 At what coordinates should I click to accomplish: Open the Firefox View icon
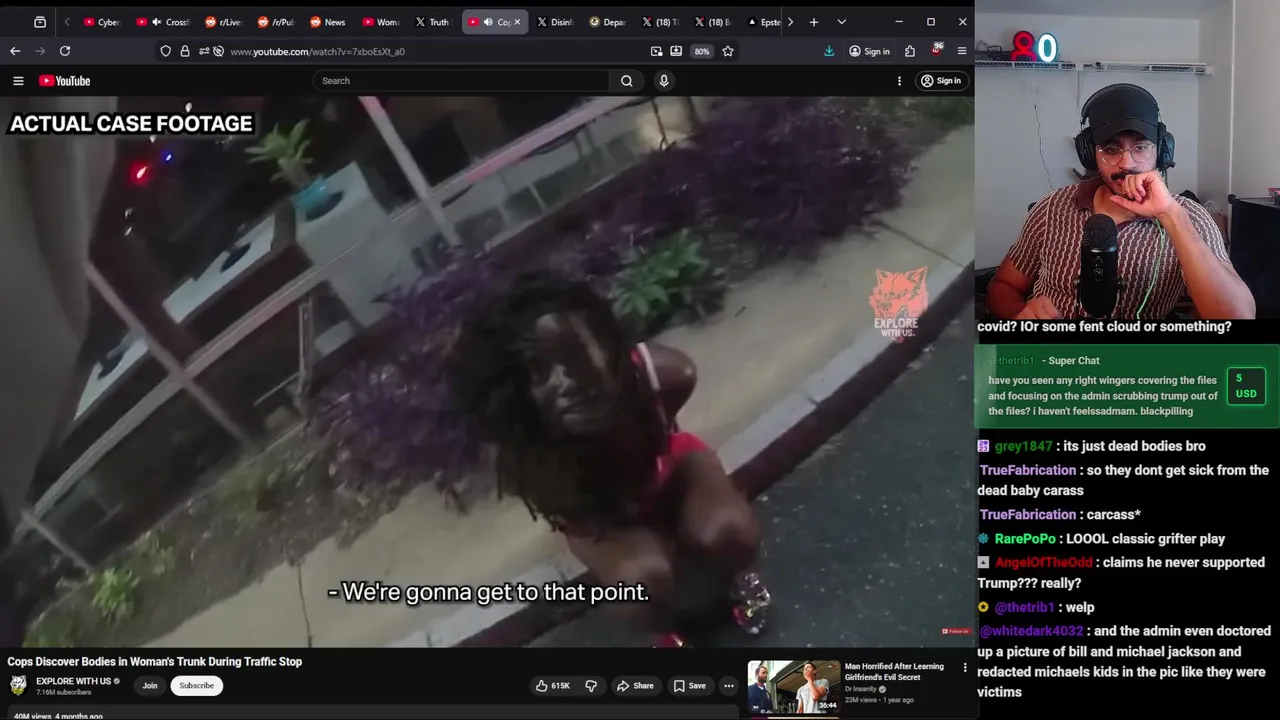[x=40, y=22]
